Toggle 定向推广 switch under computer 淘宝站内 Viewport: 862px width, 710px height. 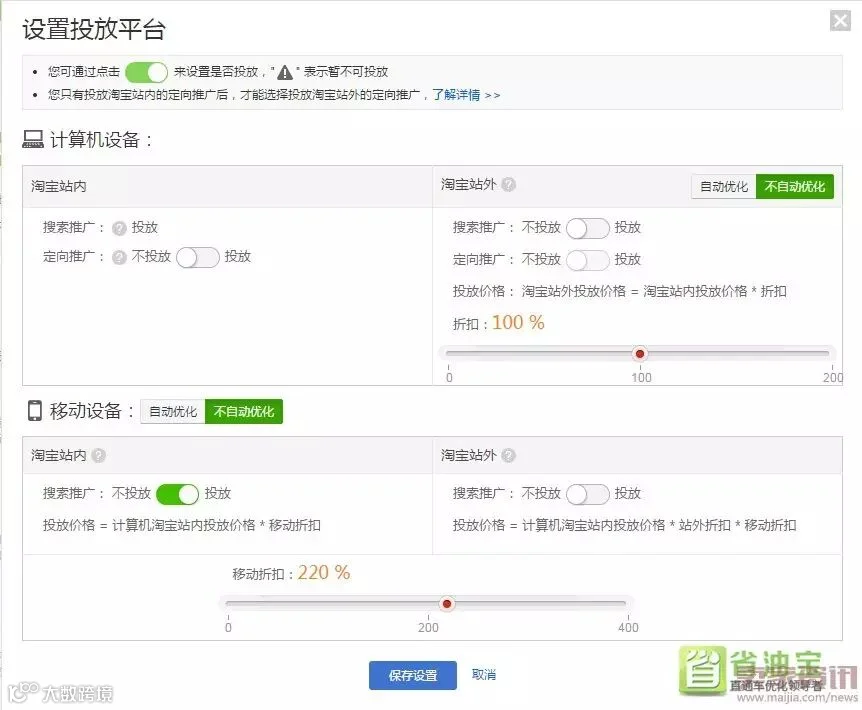pos(198,257)
